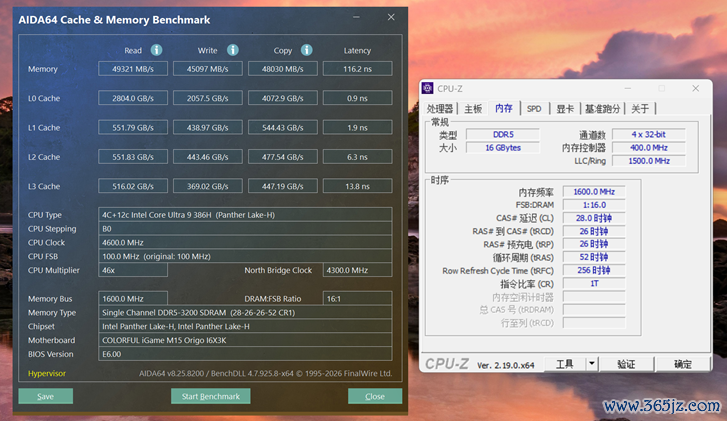Click the 内存频率 value 1600.0 MHz in CPU-Z
Screen dimensions: 727x421
594,191
